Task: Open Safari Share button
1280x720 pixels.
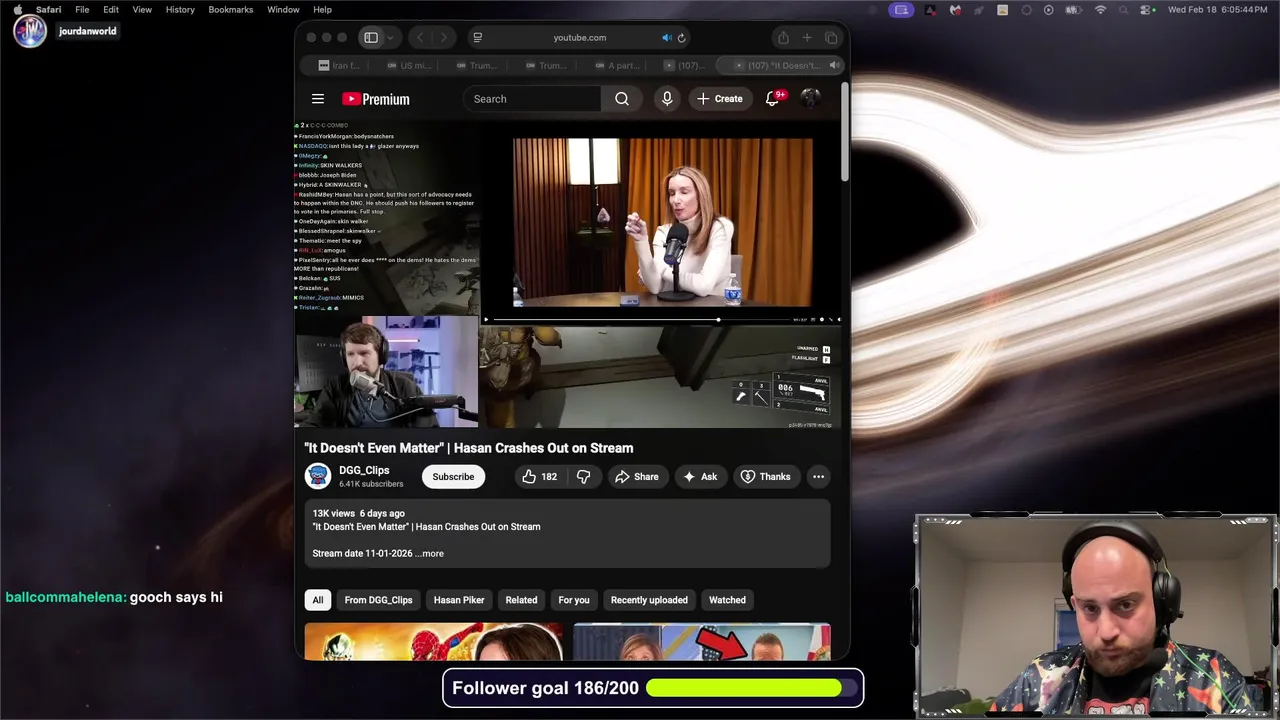Action: 783,38
